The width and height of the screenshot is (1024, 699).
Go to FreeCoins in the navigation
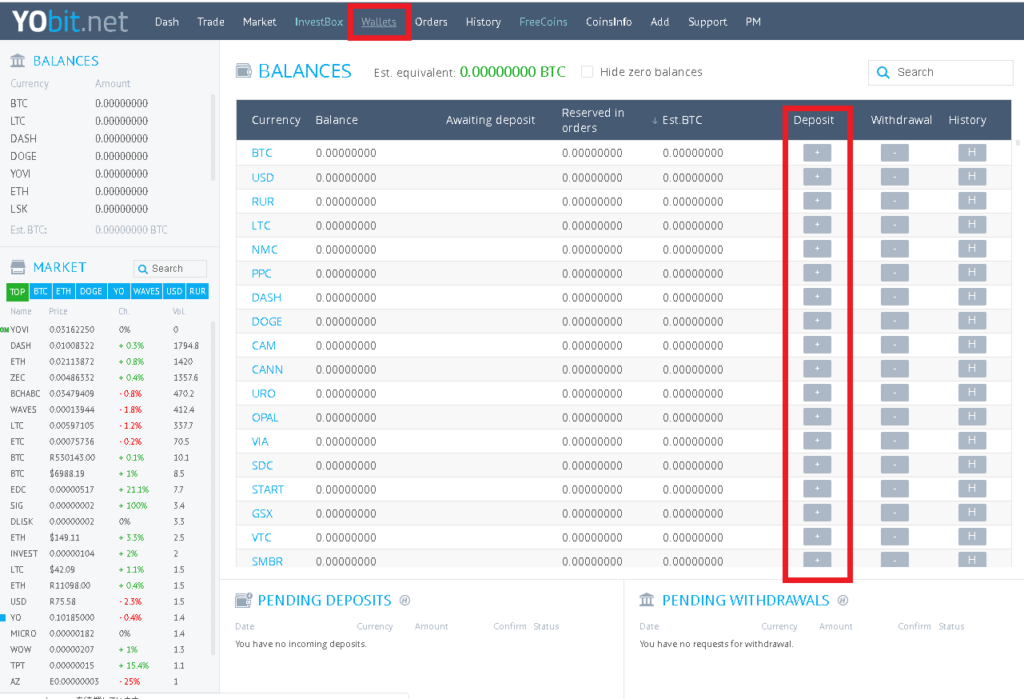[543, 22]
